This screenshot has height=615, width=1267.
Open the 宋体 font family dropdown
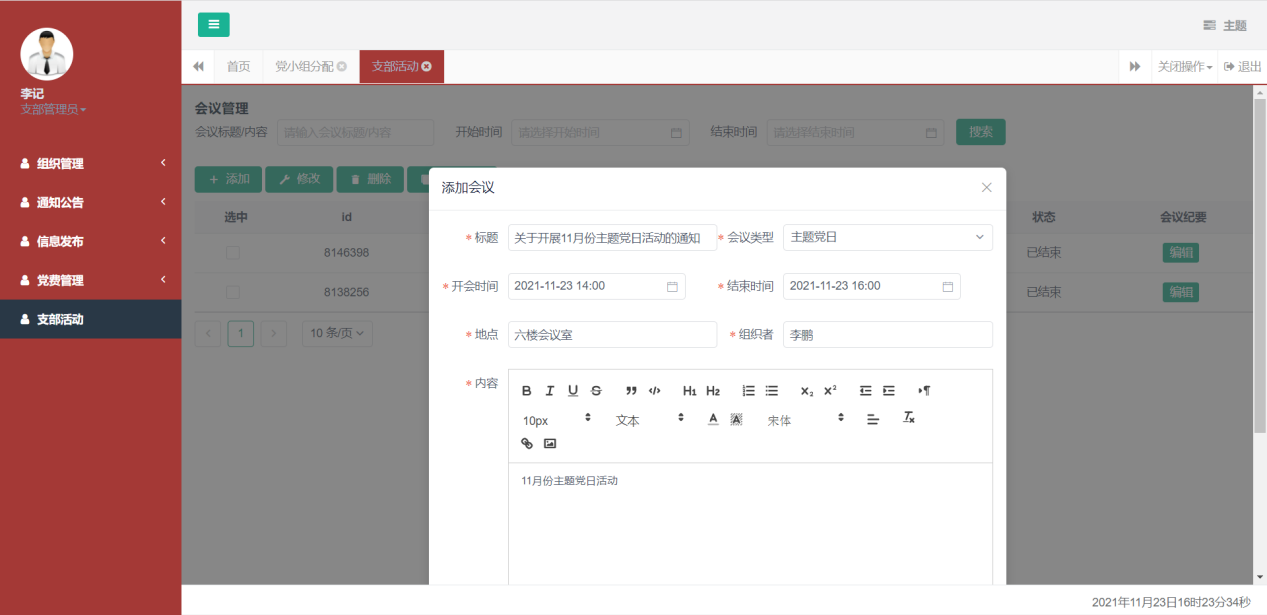pyautogui.click(x=805, y=420)
